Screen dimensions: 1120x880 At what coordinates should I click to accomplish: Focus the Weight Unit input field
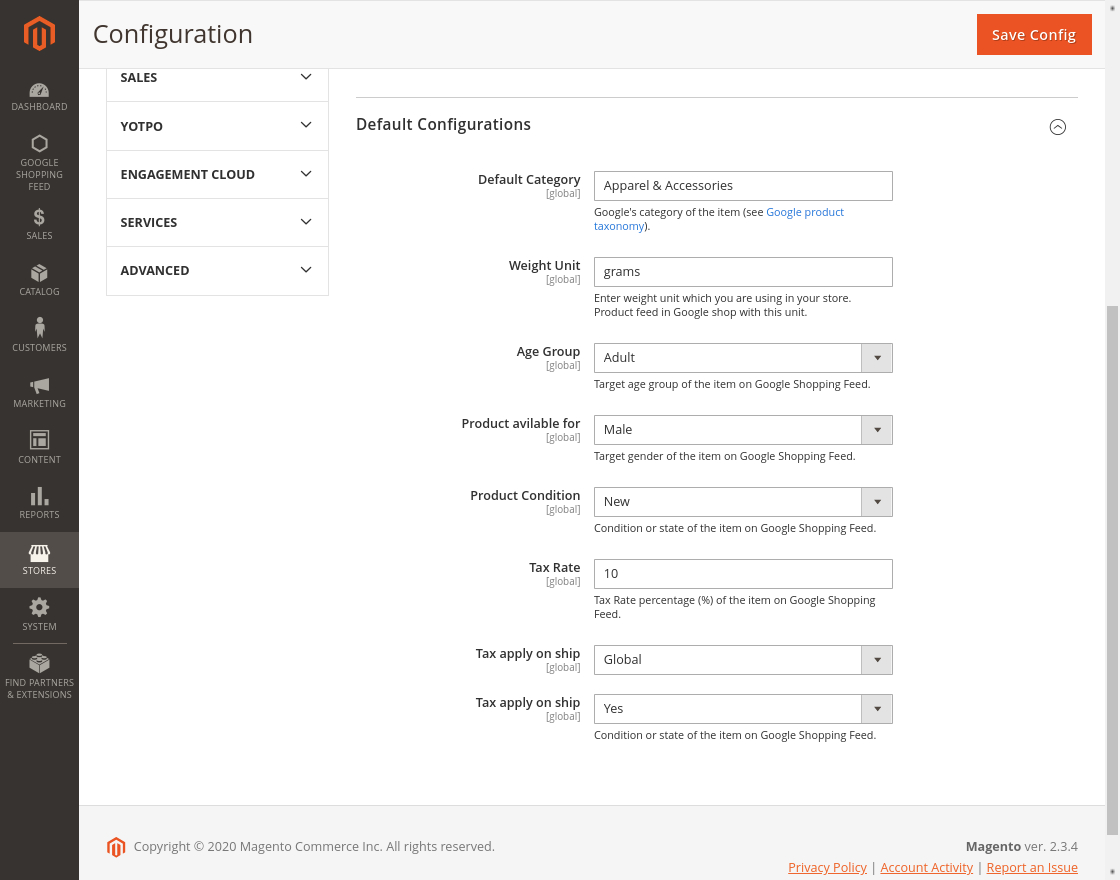(743, 272)
